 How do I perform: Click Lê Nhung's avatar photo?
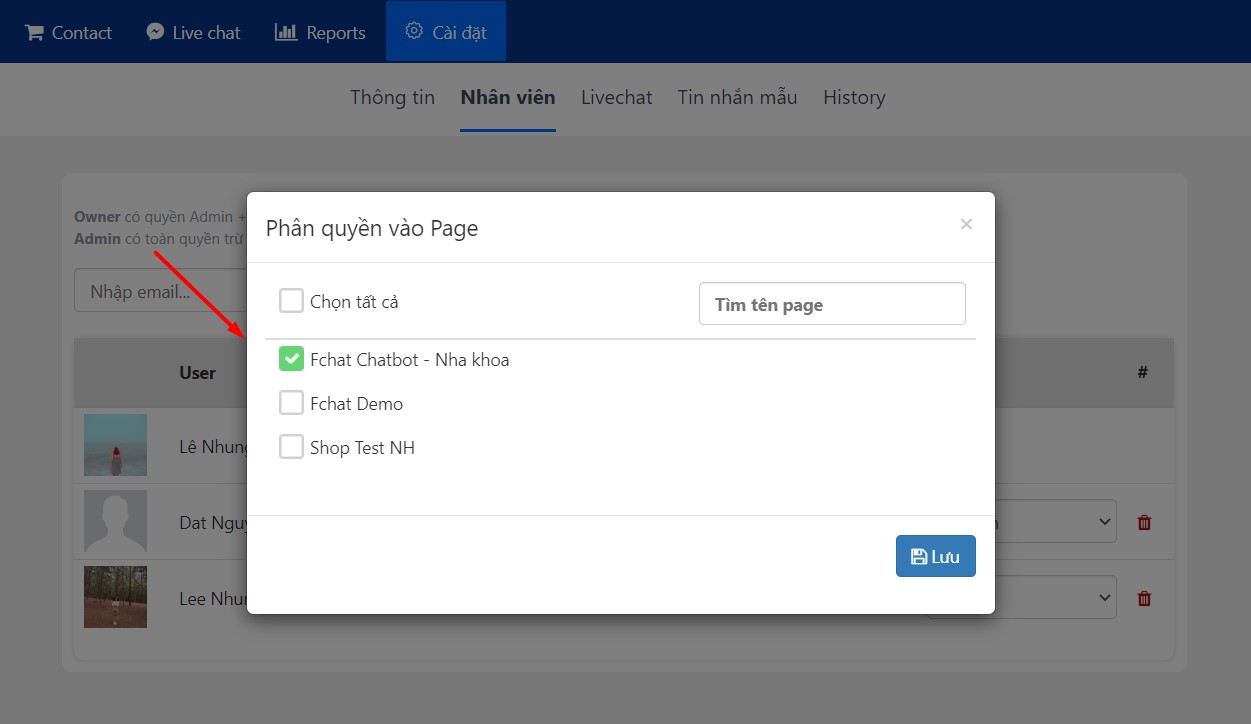115,445
